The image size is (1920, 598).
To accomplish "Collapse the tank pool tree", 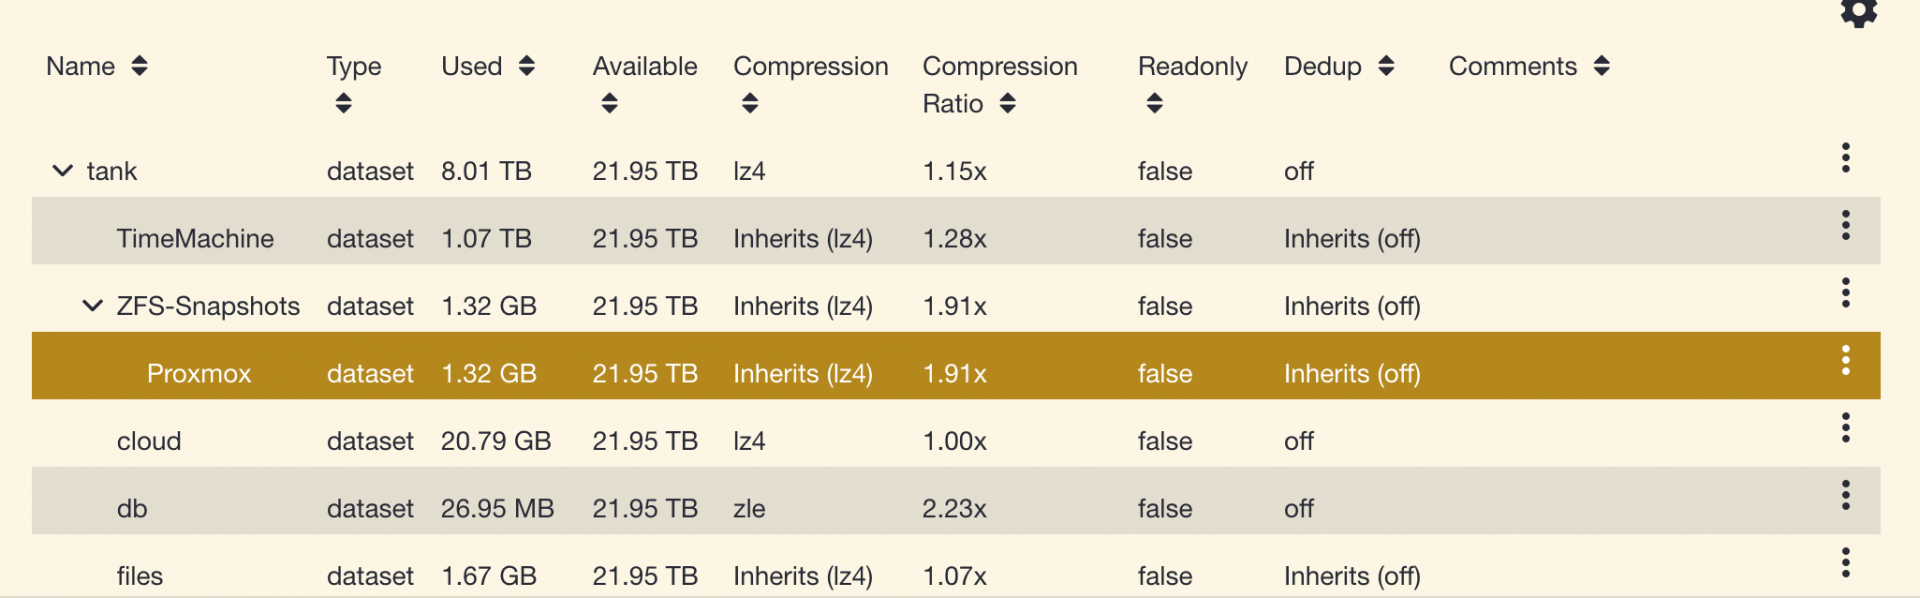I will pyautogui.click(x=62, y=171).
